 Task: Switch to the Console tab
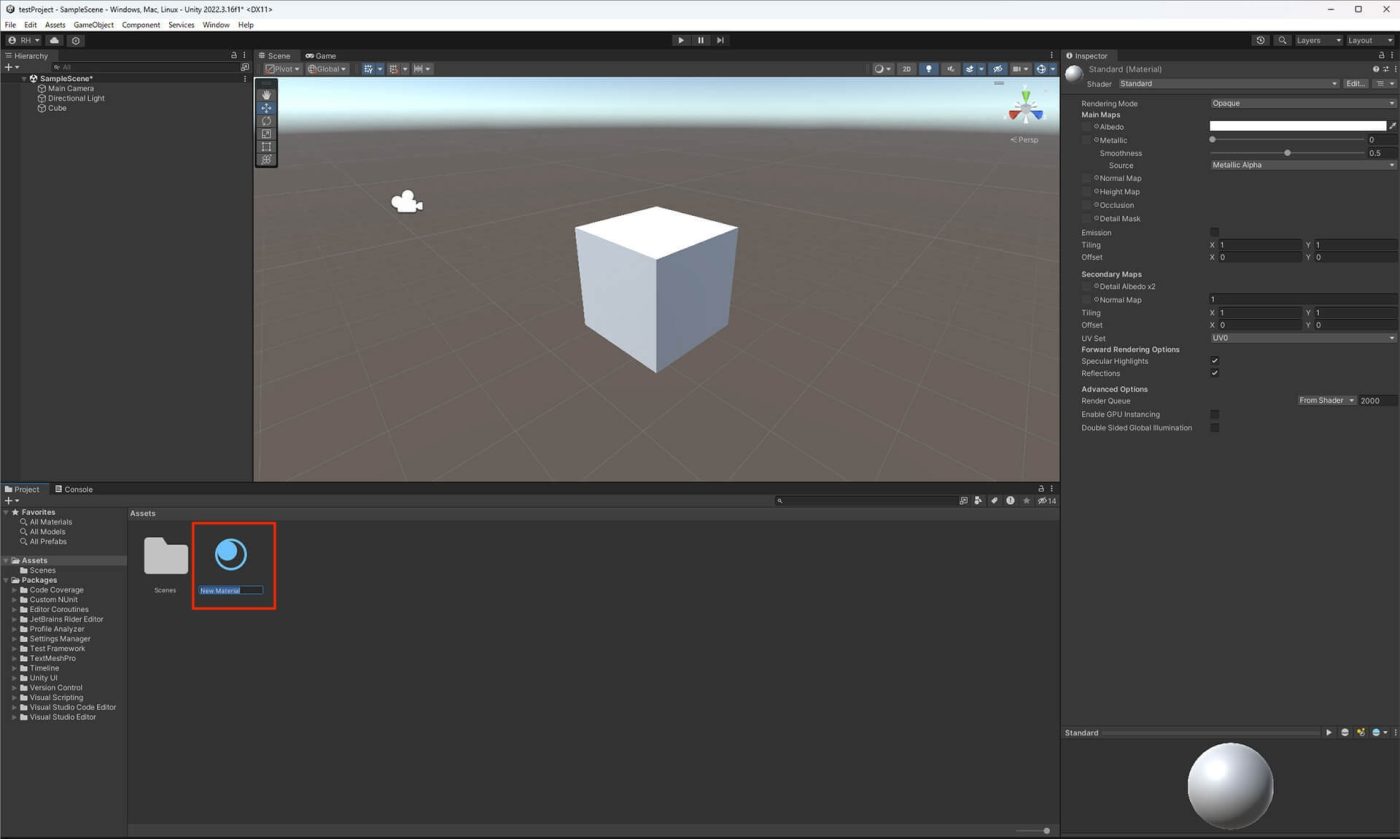point(74,489)
